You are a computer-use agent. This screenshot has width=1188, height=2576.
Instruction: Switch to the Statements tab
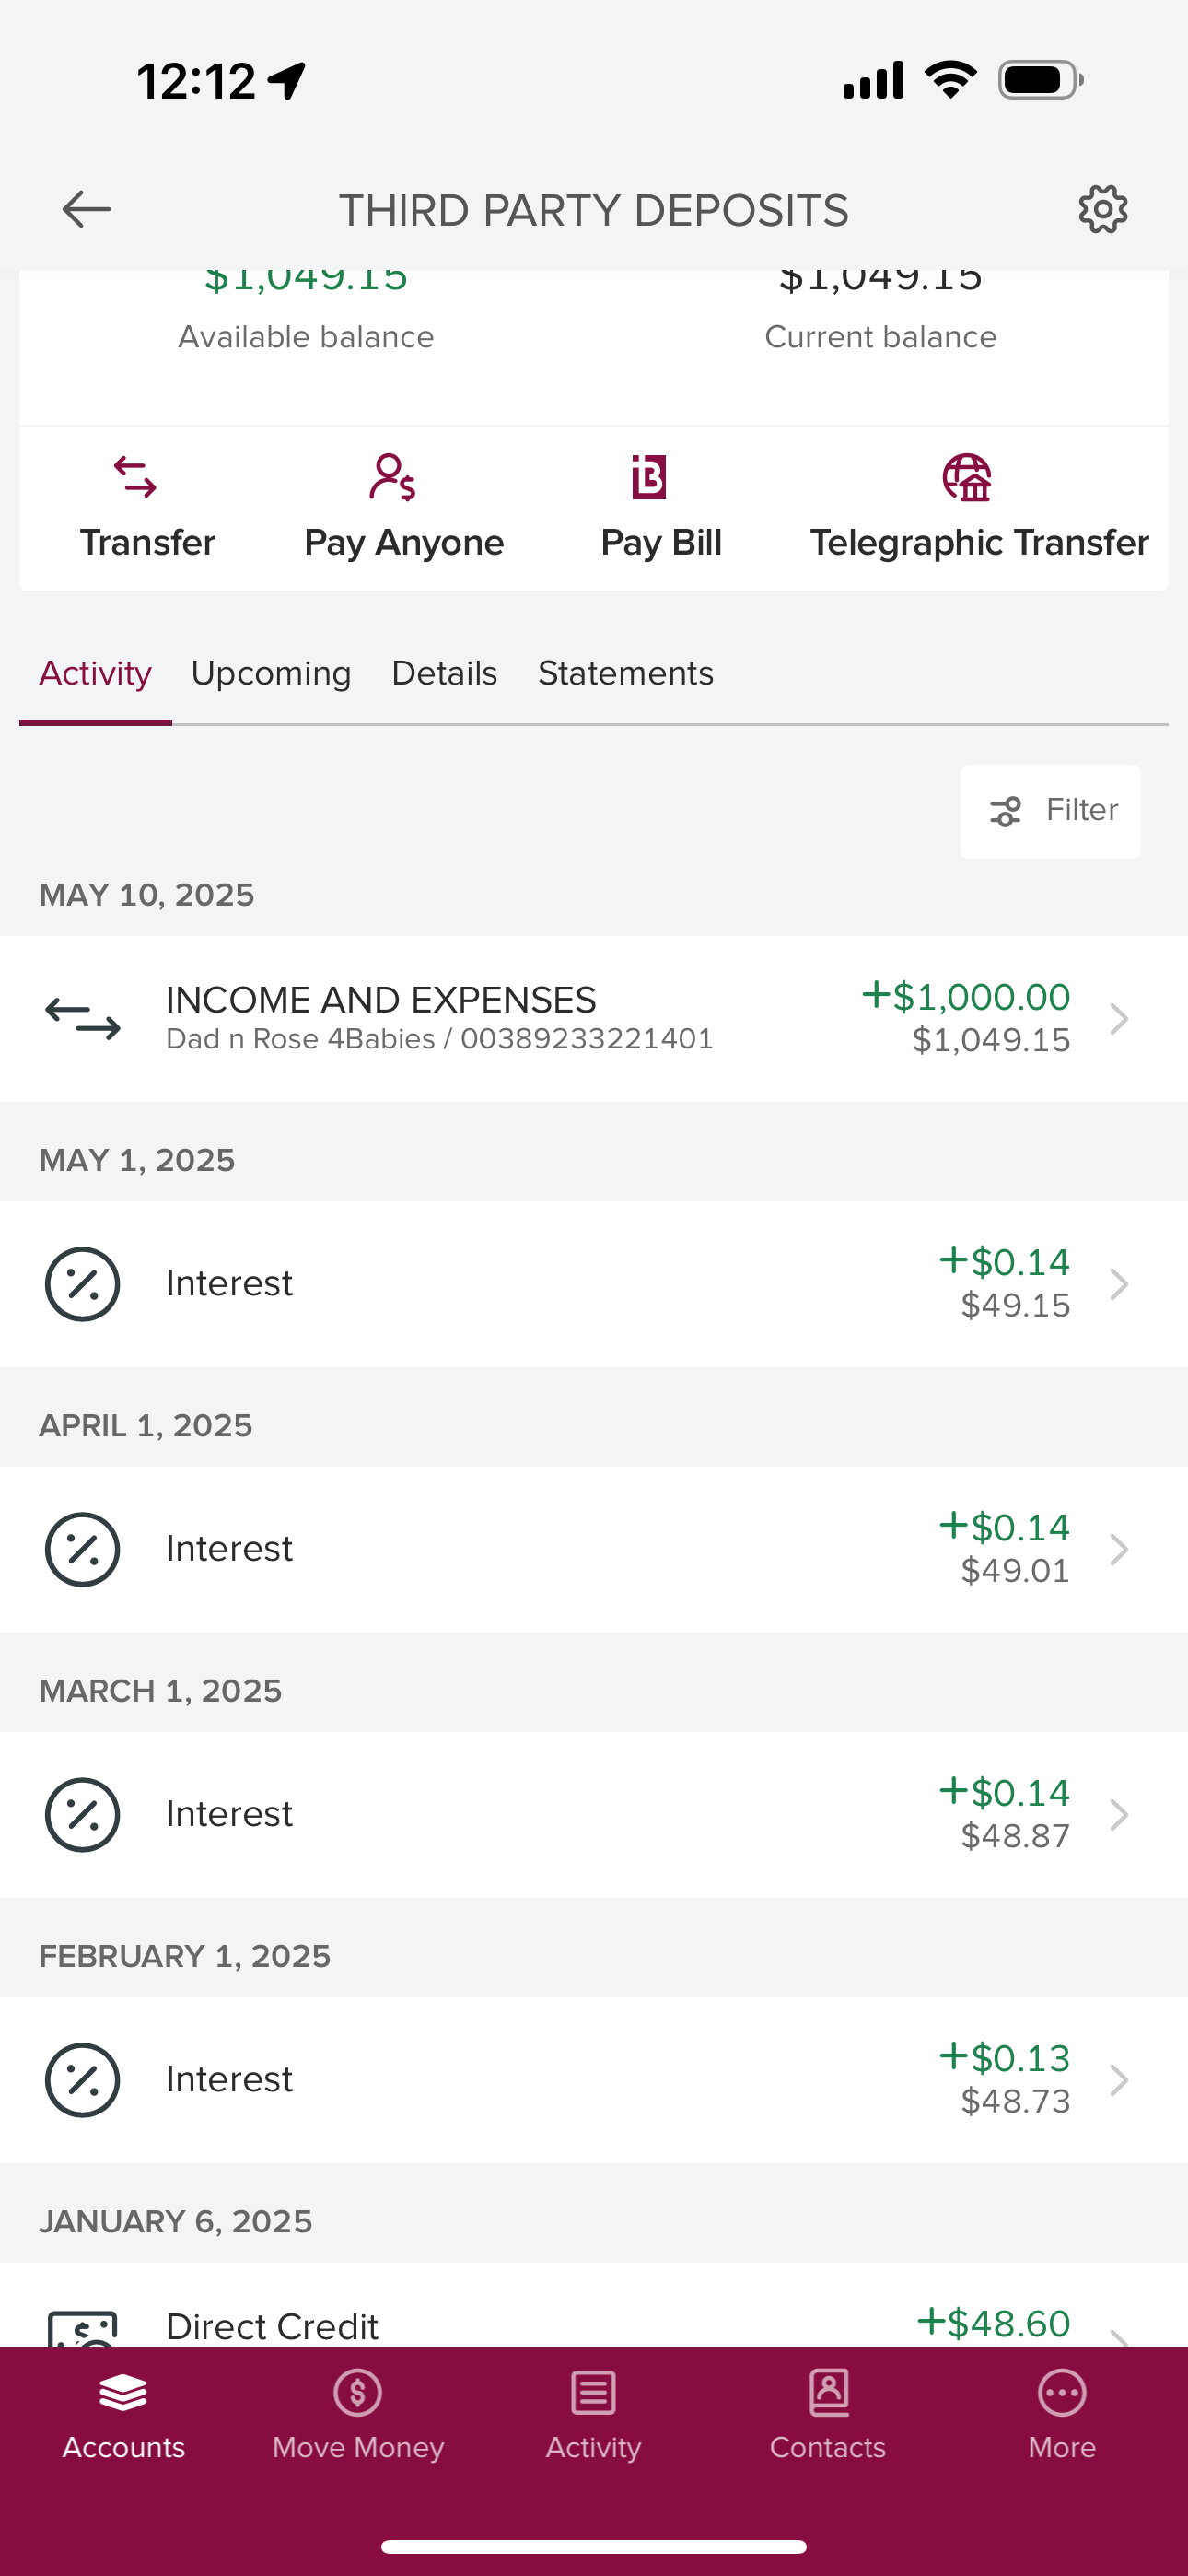click(x=626, y=674)
